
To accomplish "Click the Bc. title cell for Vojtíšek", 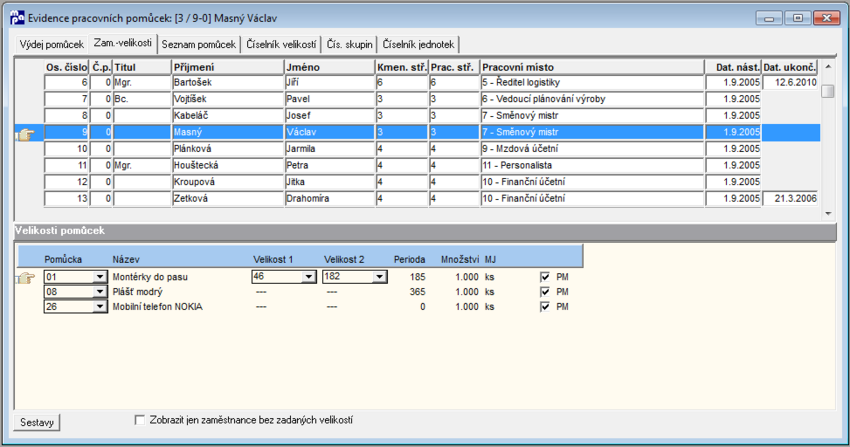I will [x=141, y=99].
